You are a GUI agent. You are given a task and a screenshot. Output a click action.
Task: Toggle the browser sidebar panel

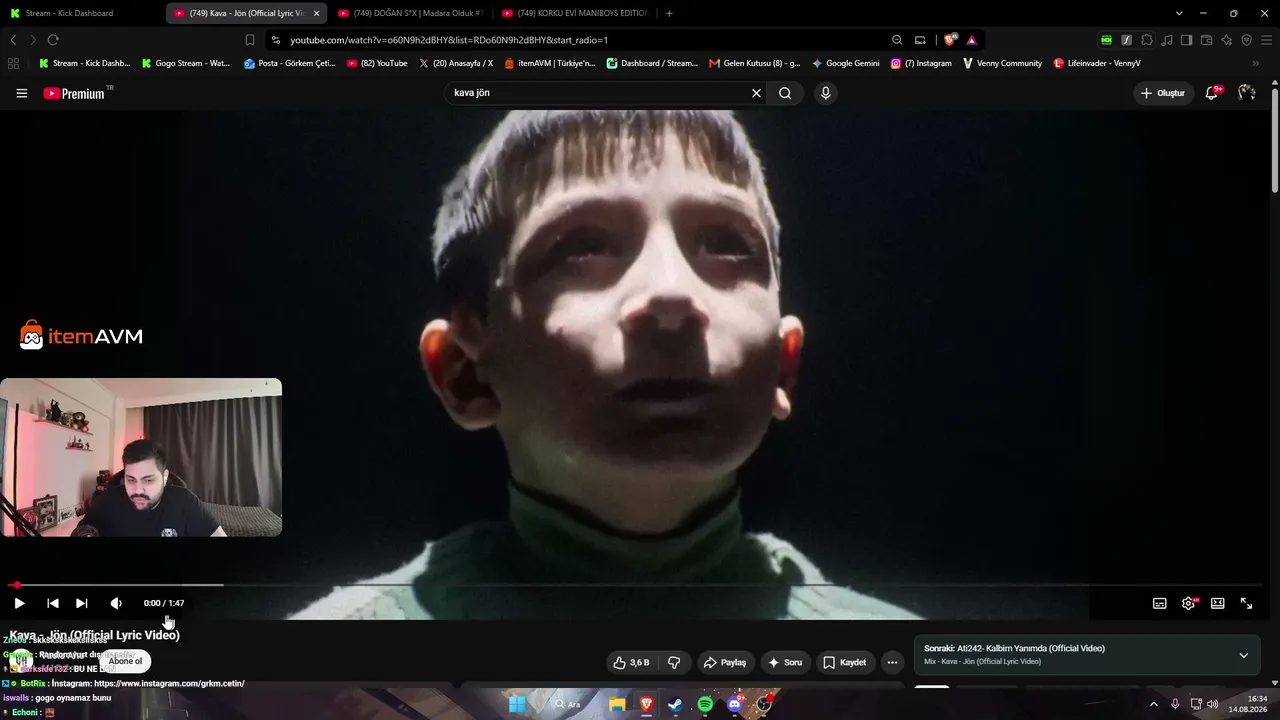pyautogui.click(x=1187, y=40)
